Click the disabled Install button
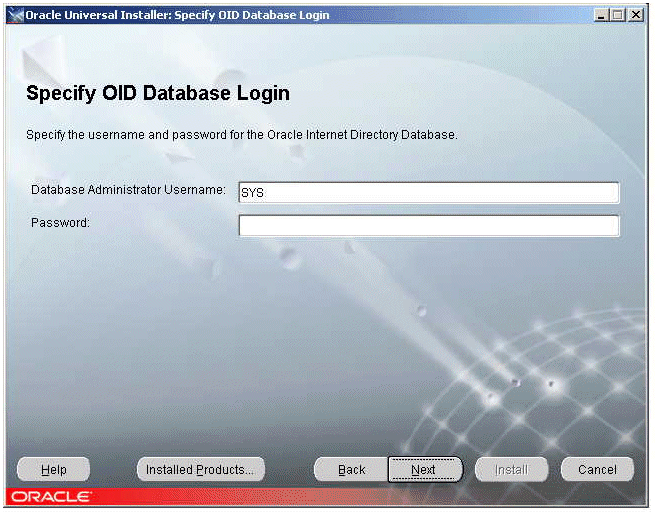The height and width of the screenshot is (512, 655). [x=511, y=469]
